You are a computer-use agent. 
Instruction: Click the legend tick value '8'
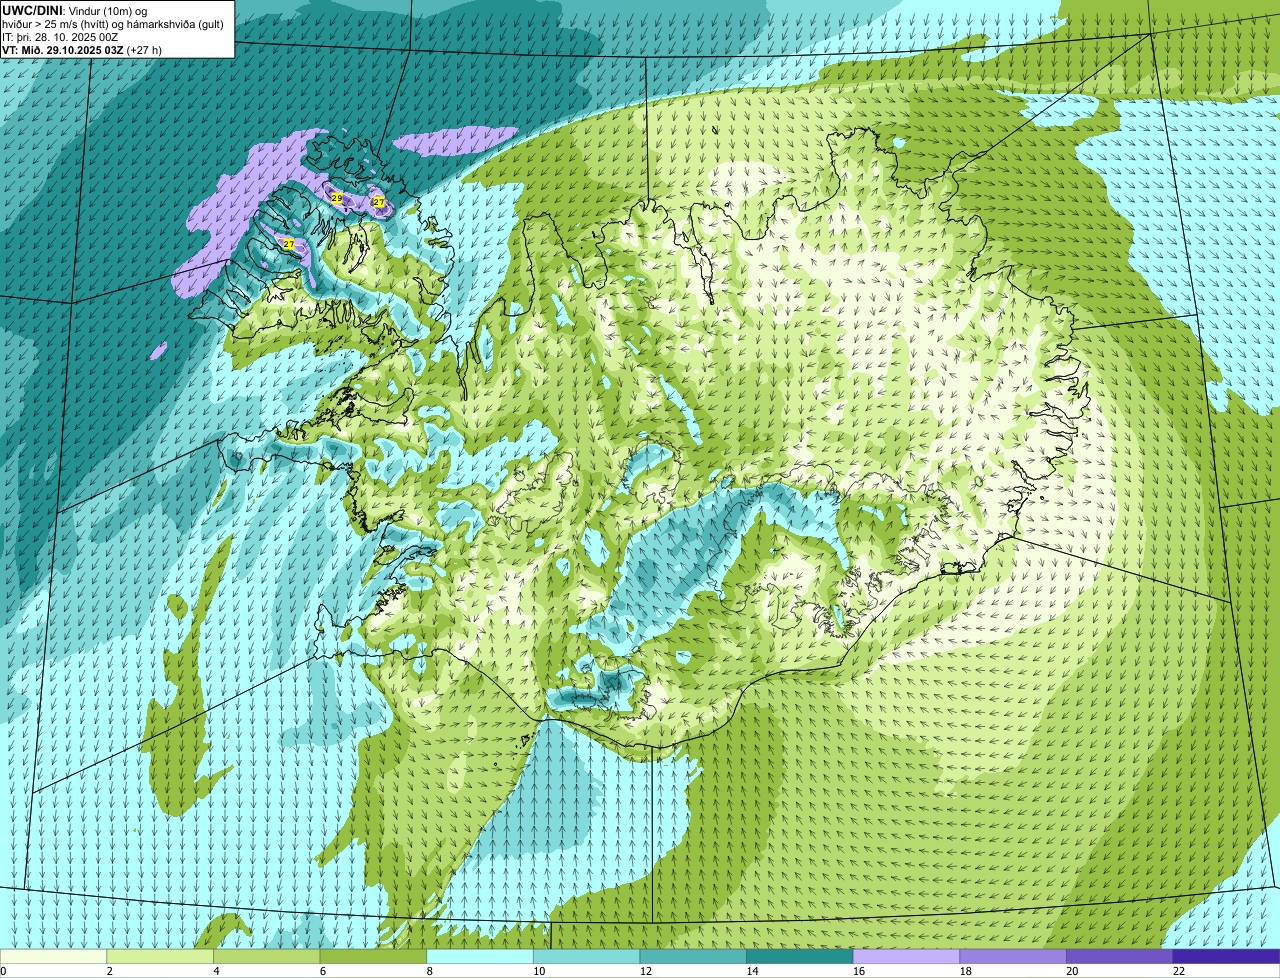coord(429,970)
